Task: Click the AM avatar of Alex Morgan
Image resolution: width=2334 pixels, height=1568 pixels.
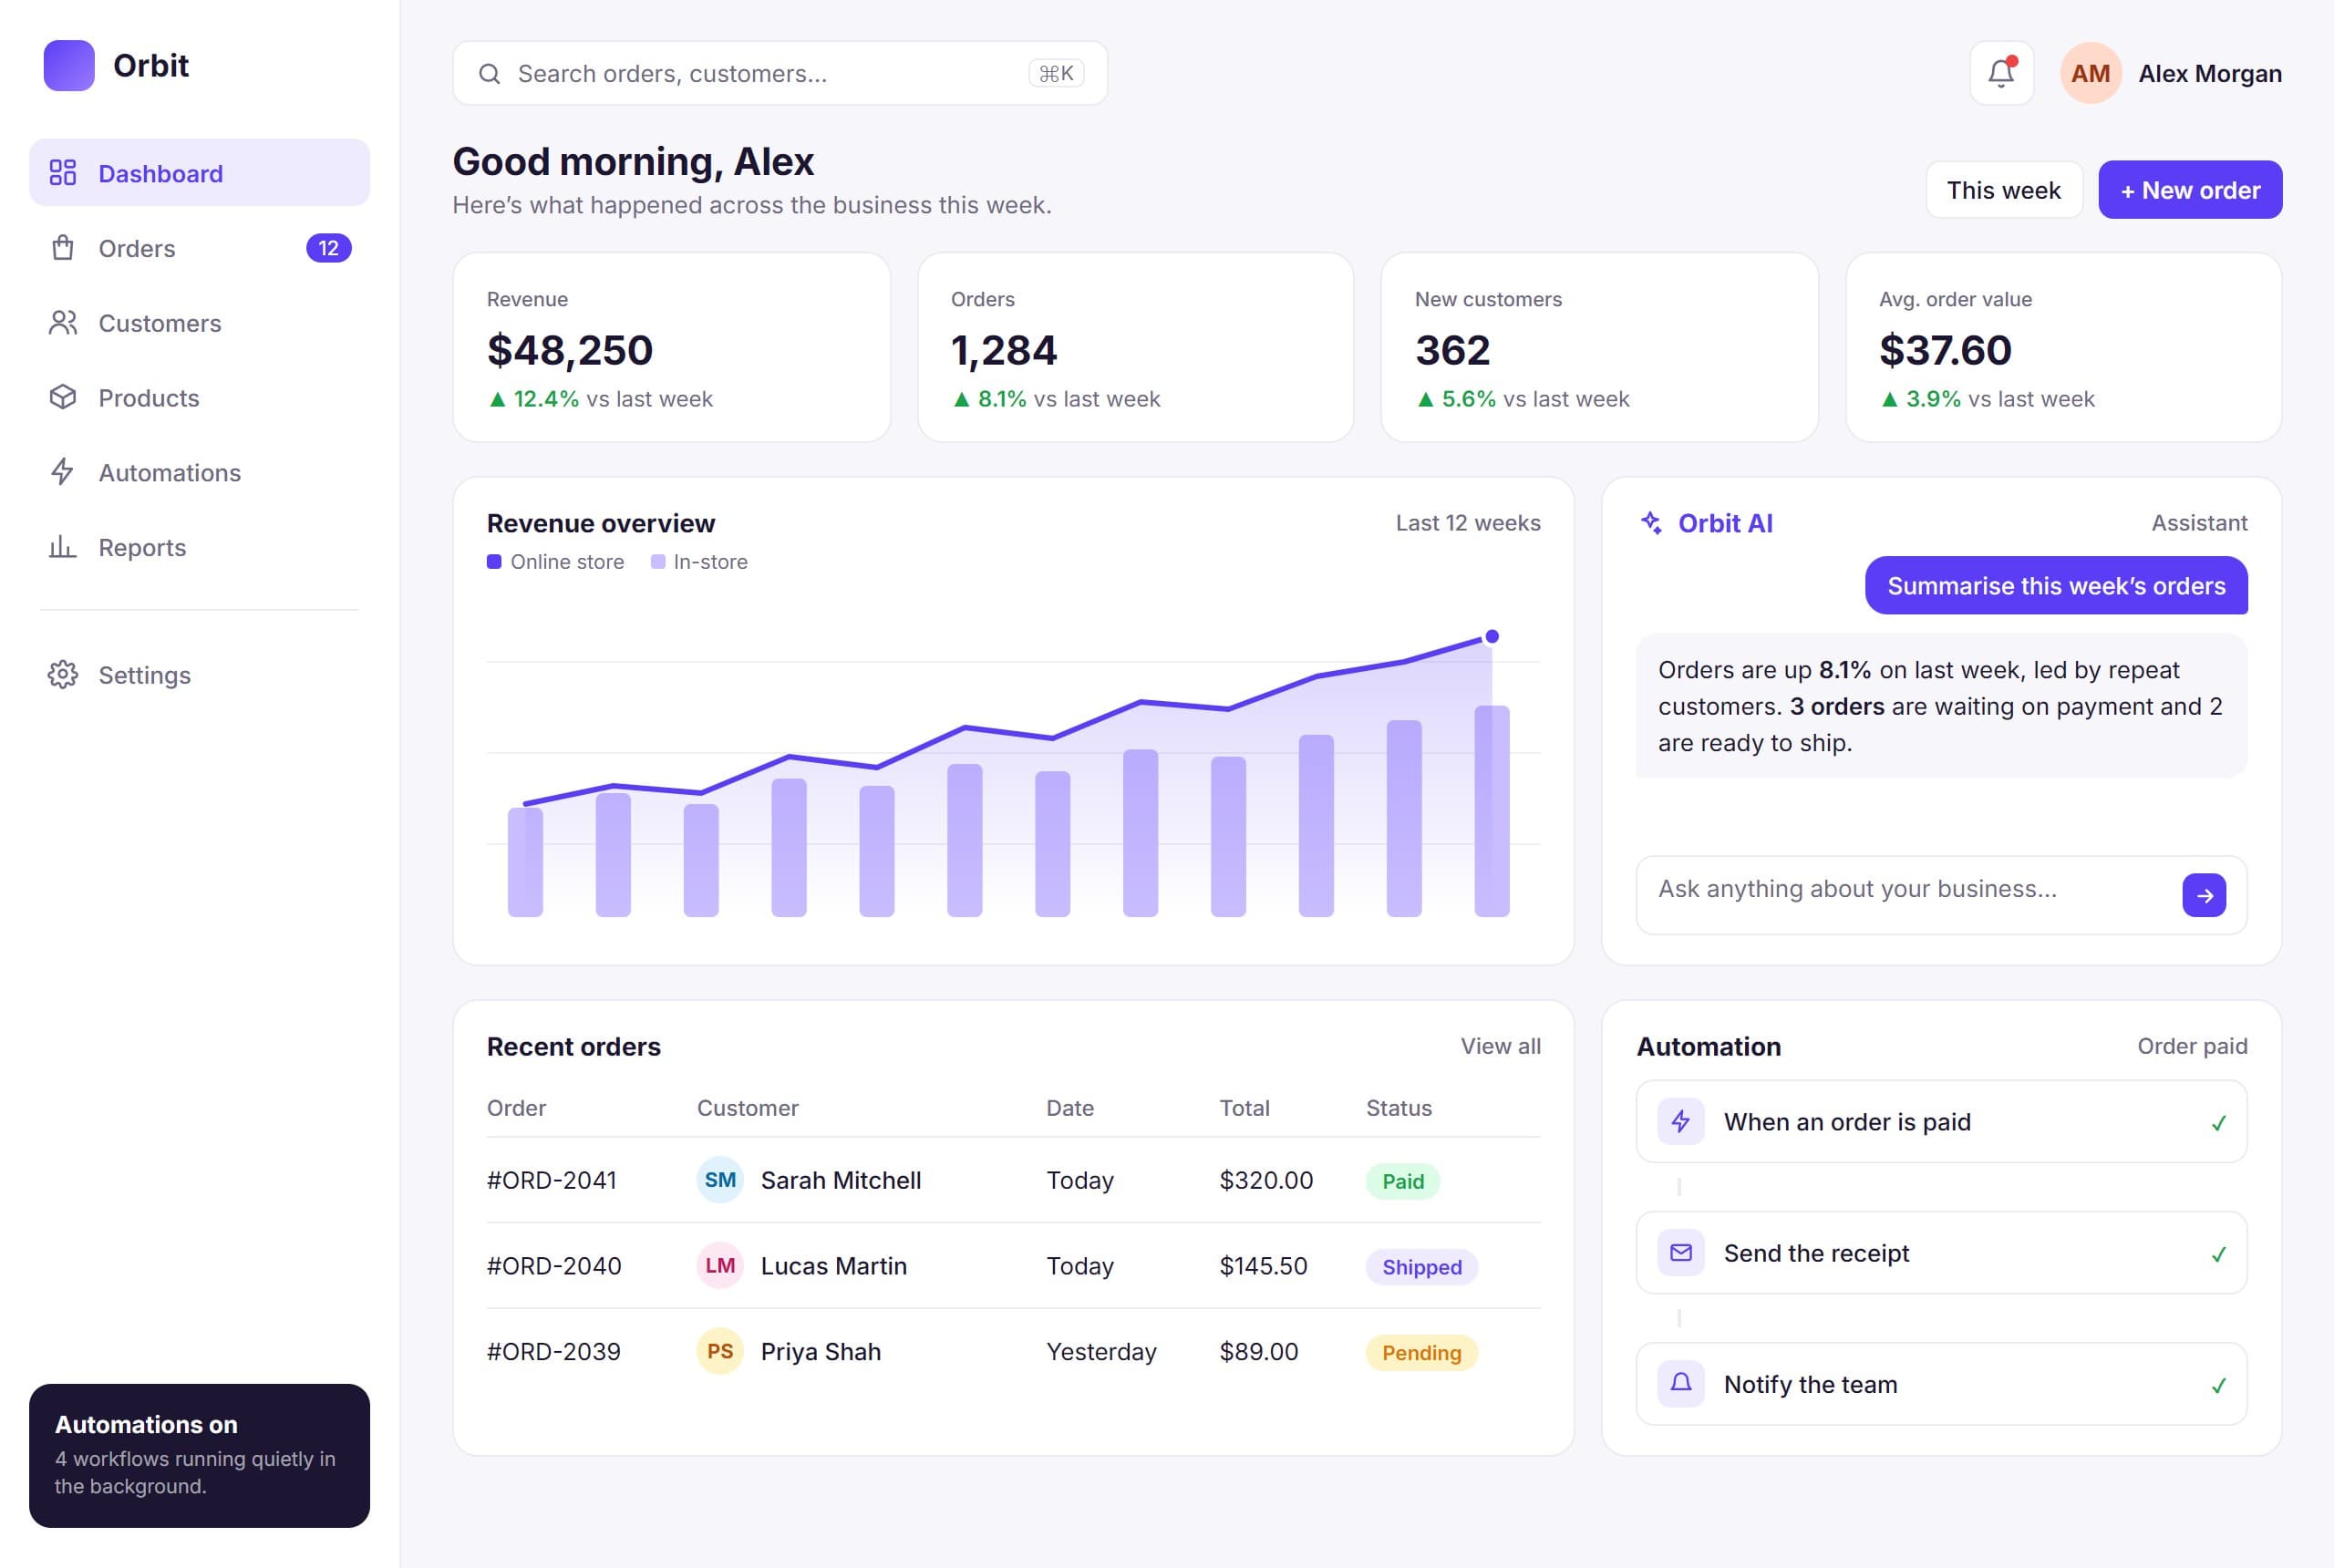Action: click(2090, 73)
